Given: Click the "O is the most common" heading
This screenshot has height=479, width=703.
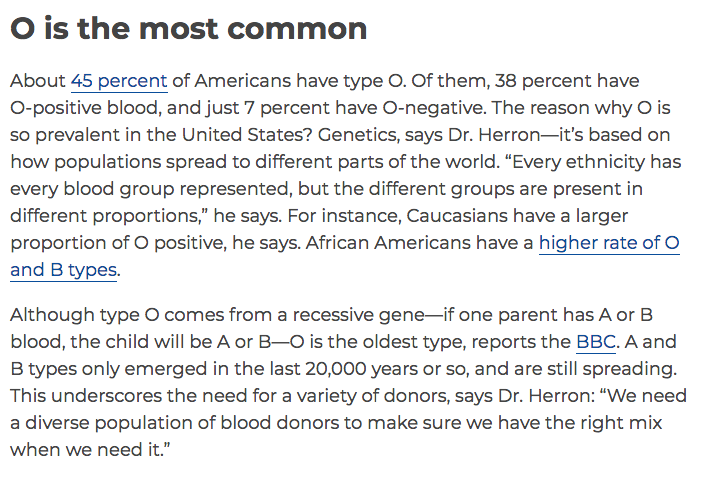Looking at the screenshot, I should coord(188,28).
